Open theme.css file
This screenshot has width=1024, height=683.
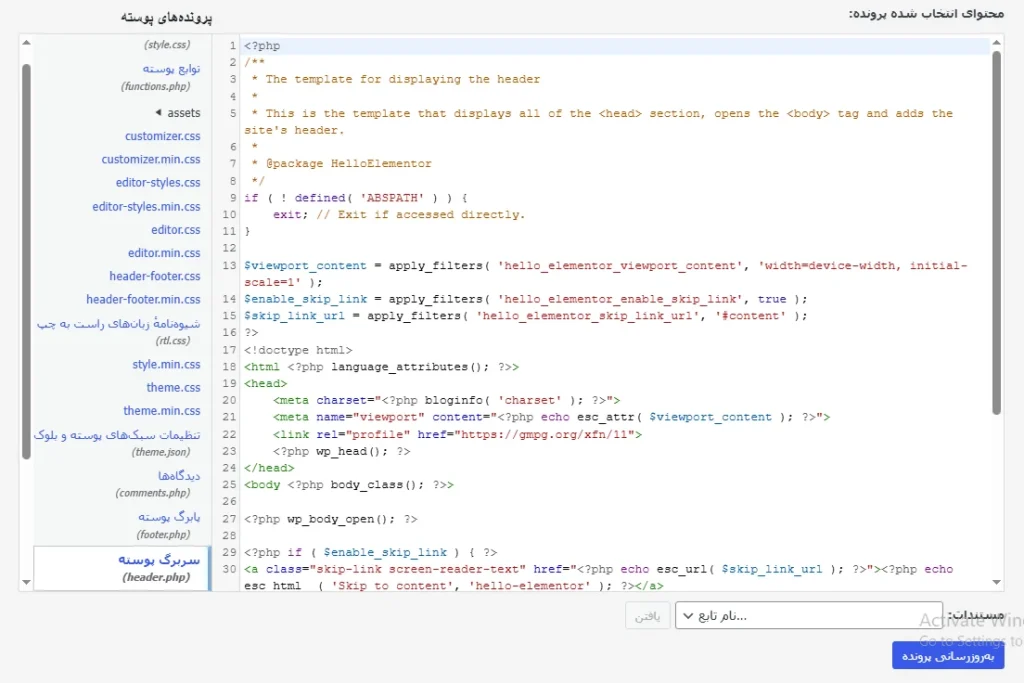pyautogui.click(x=173, y=387)
